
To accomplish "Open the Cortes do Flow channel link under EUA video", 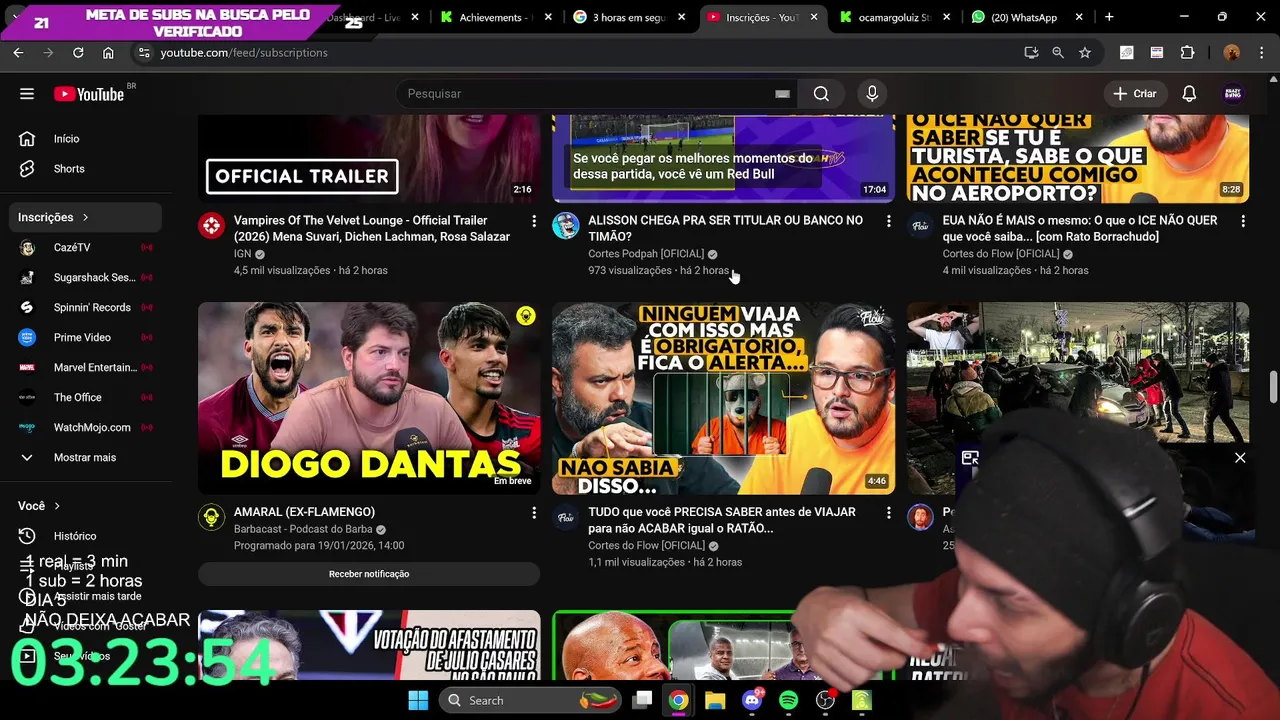I will pyautogui.click(x=1001, y=254).
